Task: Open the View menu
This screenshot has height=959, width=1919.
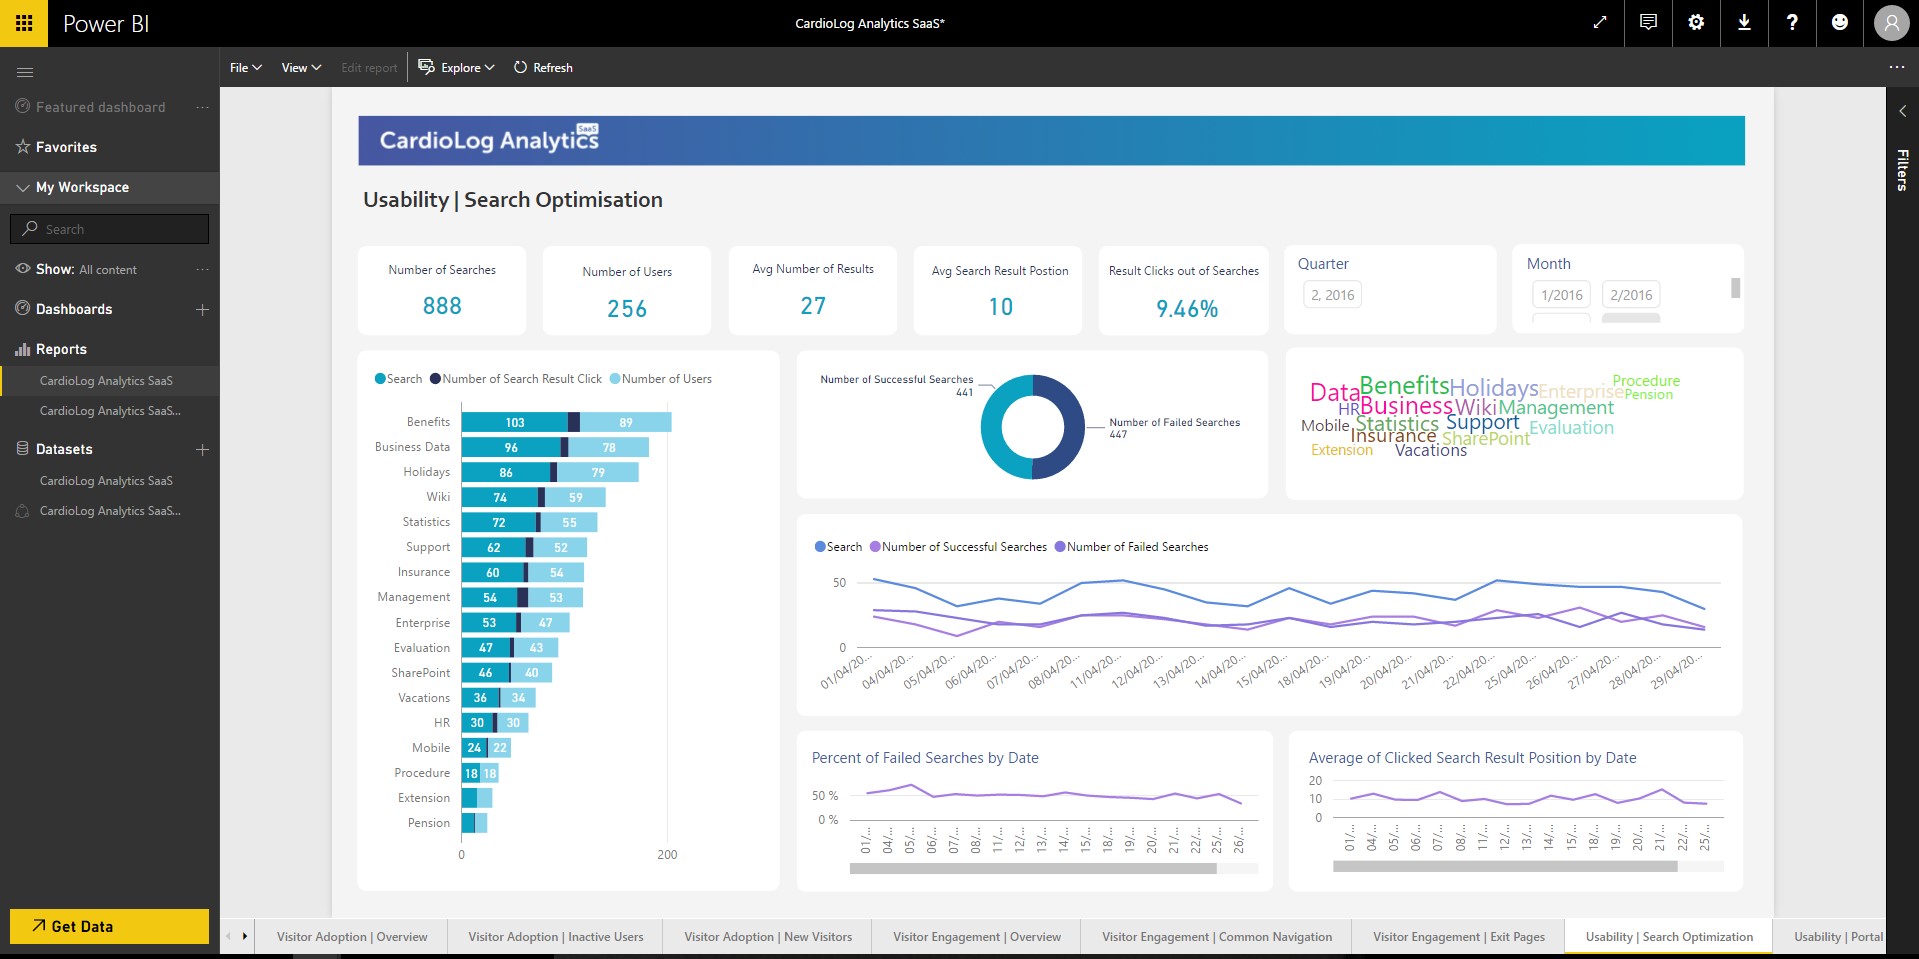Action: coord(301,68)
